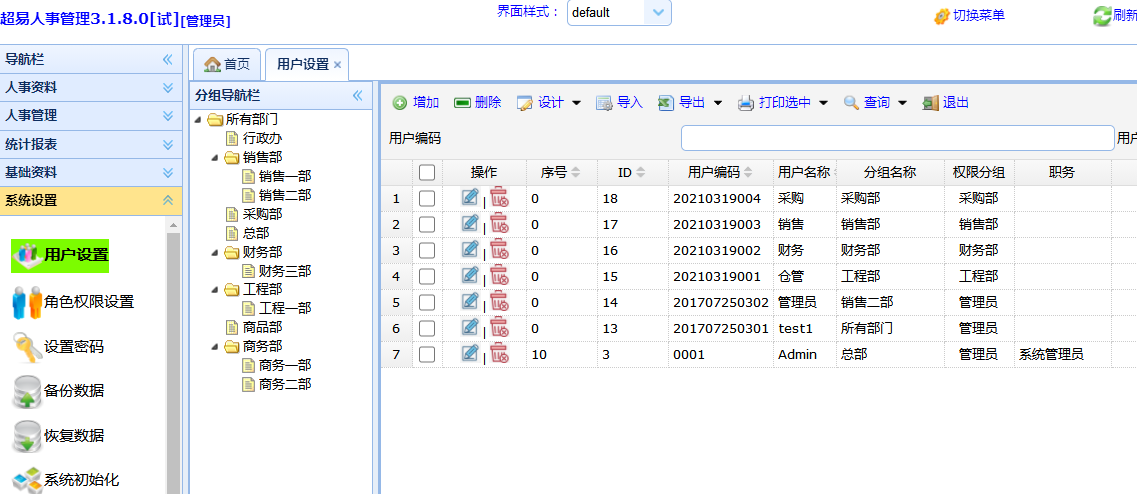Check the checkbox for row 5 管理员
The height and width of the screenshot is (494, 1137).
pos(427,302)
